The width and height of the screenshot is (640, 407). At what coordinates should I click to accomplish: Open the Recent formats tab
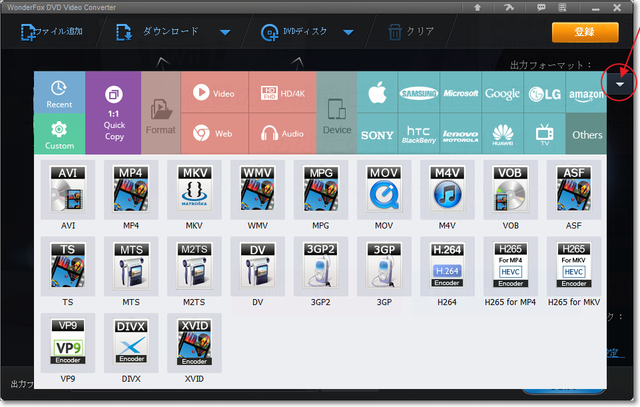pos(59,92)
